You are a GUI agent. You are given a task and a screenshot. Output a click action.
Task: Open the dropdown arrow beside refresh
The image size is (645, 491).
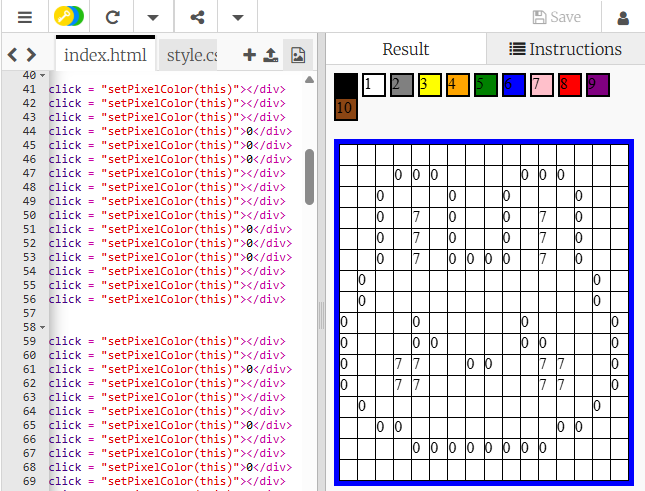153,18
